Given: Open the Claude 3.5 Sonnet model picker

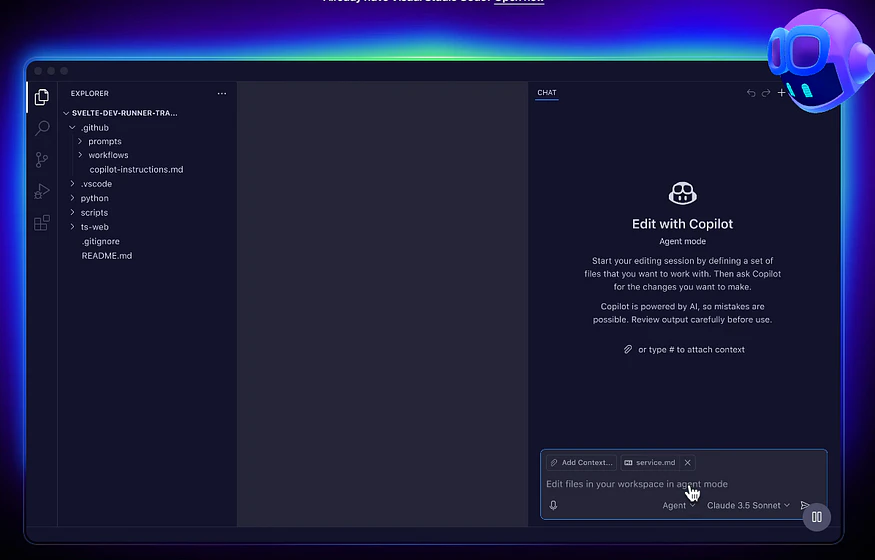Looking at the screenshot, I should coord(748,505).
